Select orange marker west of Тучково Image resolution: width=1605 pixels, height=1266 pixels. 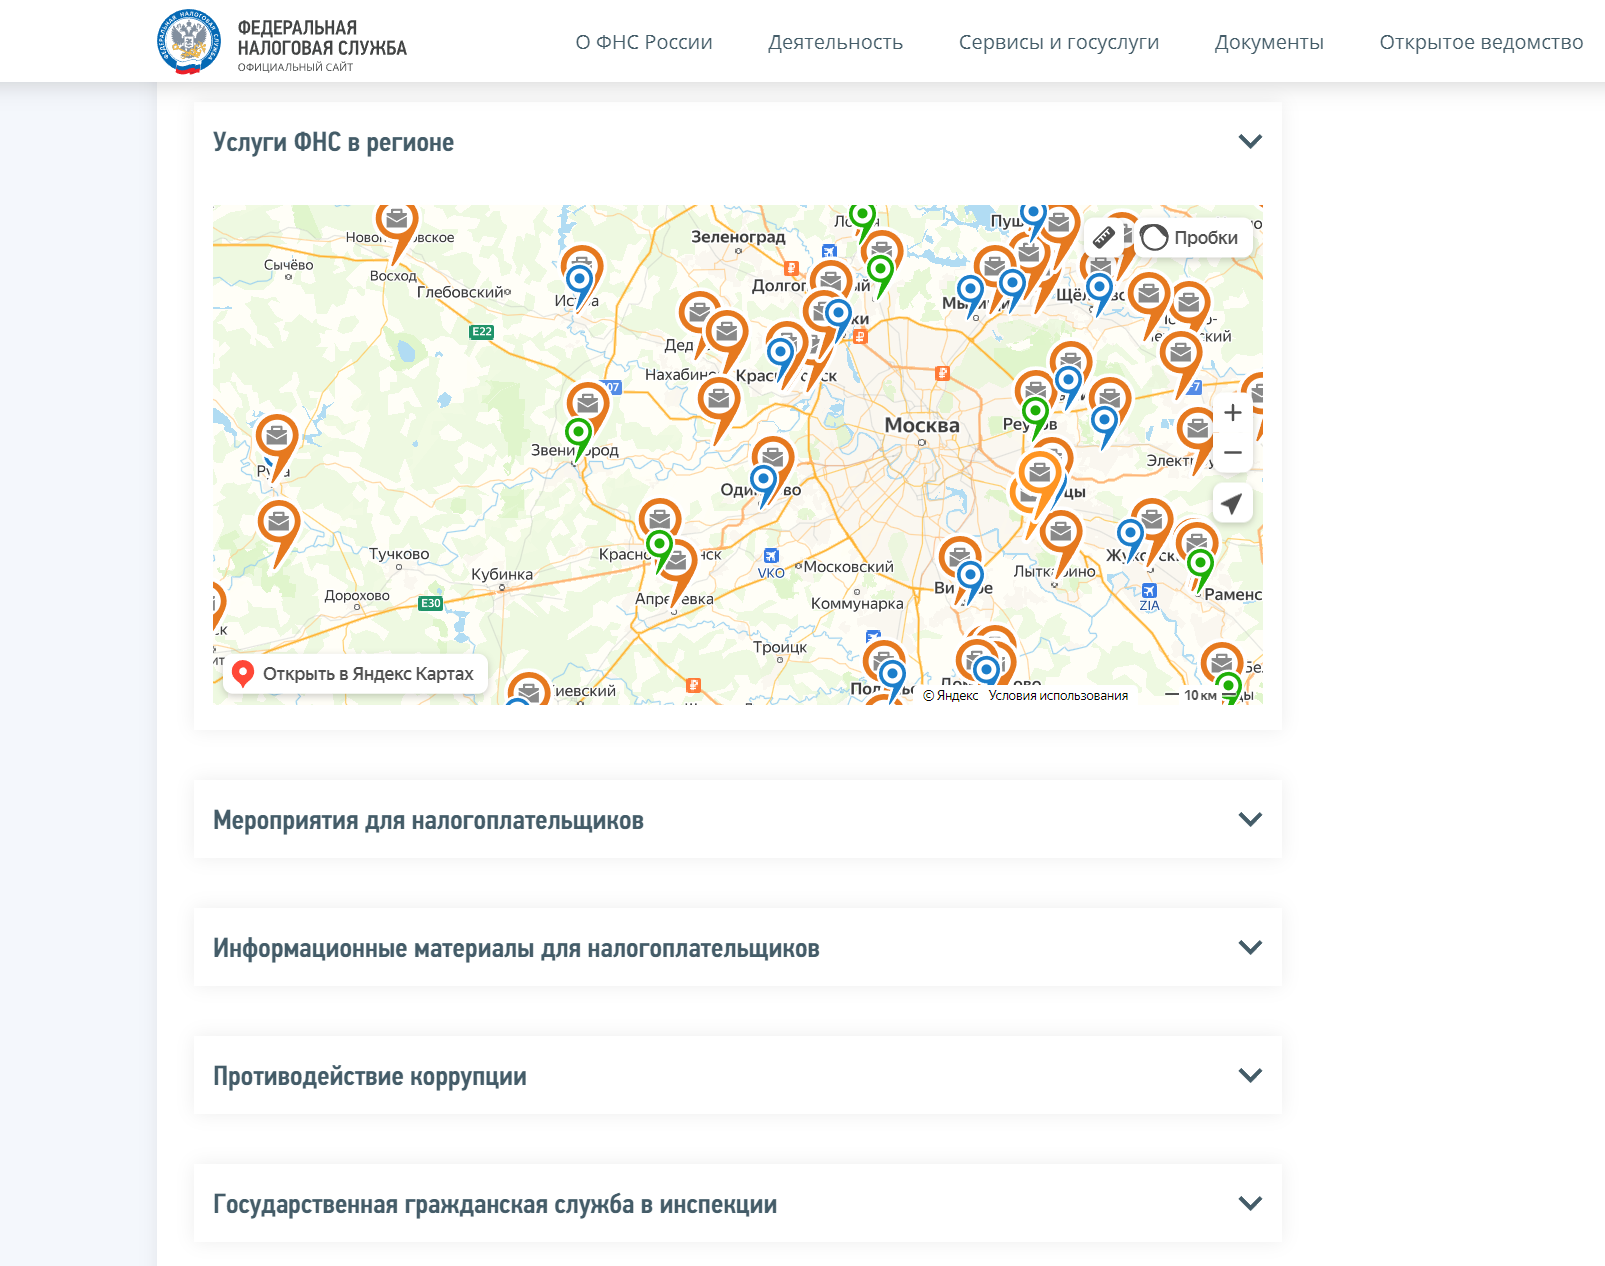tap(279, 523)
